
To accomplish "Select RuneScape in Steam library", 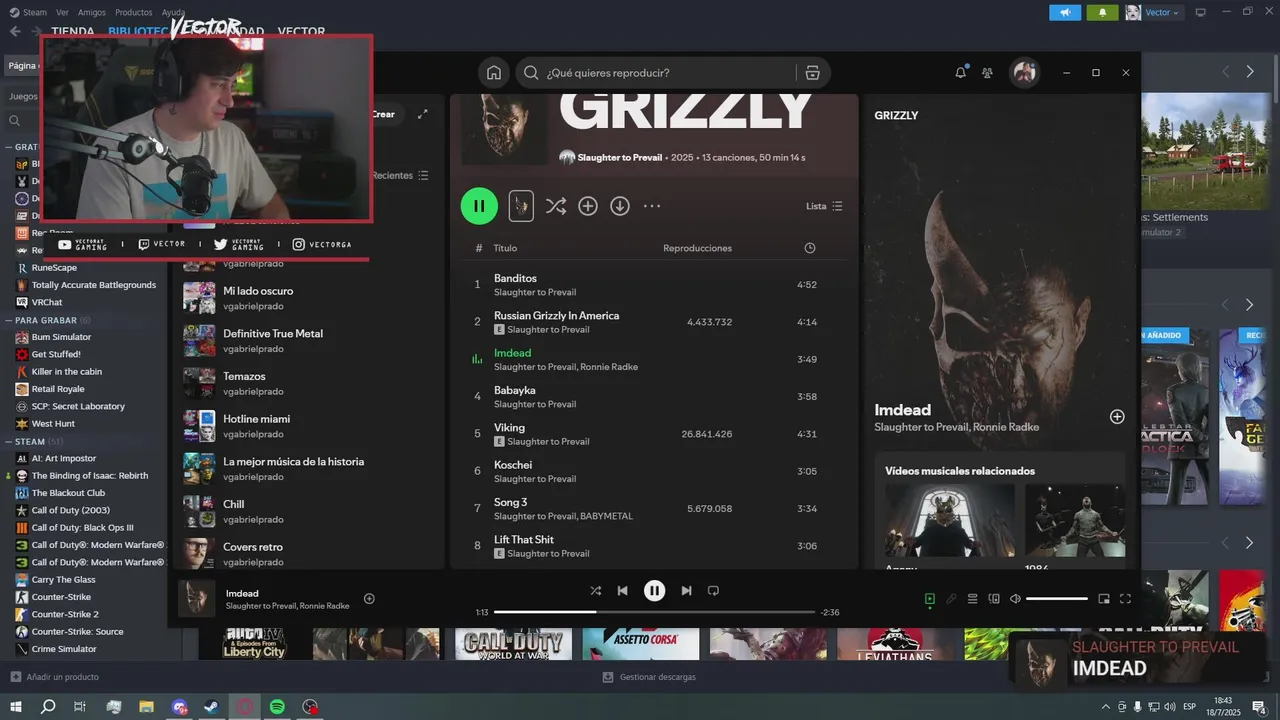I will pos(54,267).
